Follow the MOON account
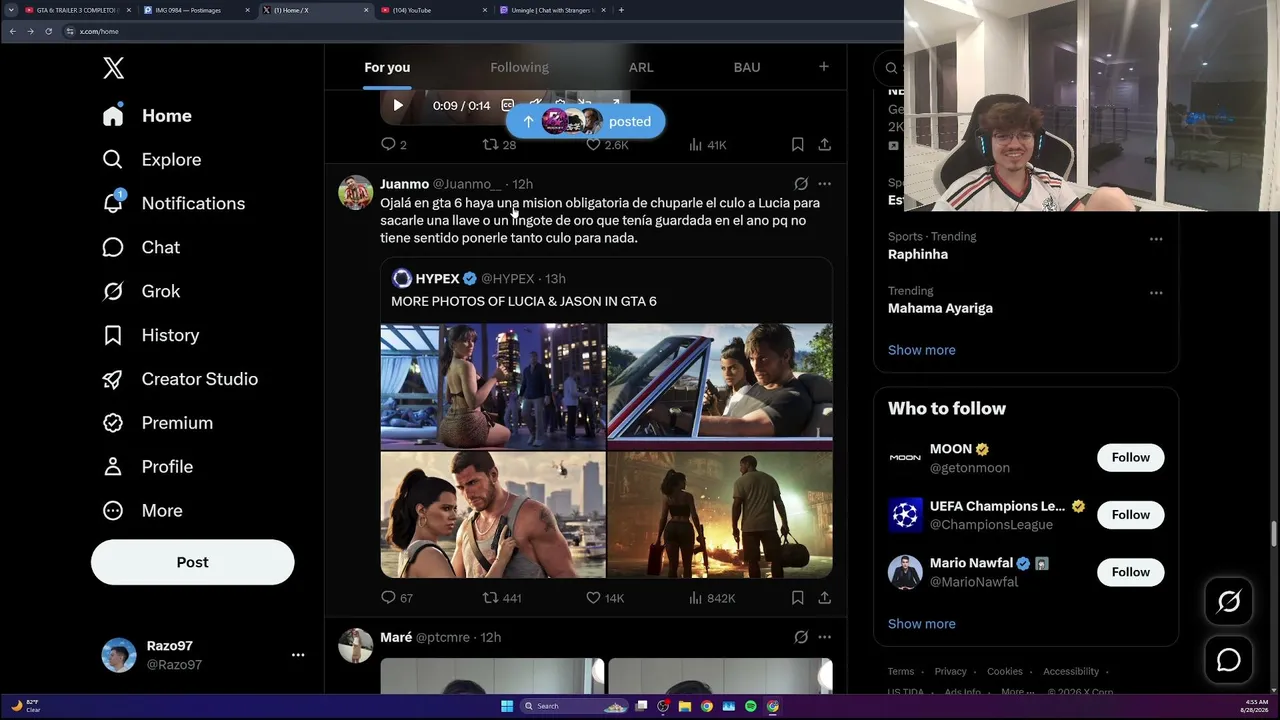The height and width of the screenshot is (720, 1280). click(1131, 457)
